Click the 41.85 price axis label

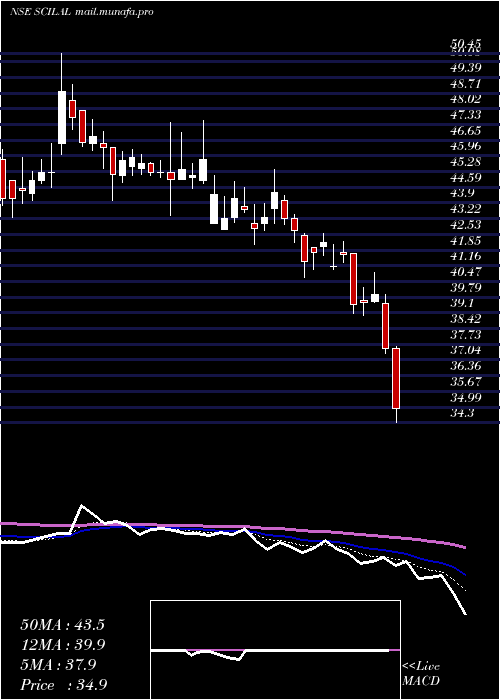[466, 240]
